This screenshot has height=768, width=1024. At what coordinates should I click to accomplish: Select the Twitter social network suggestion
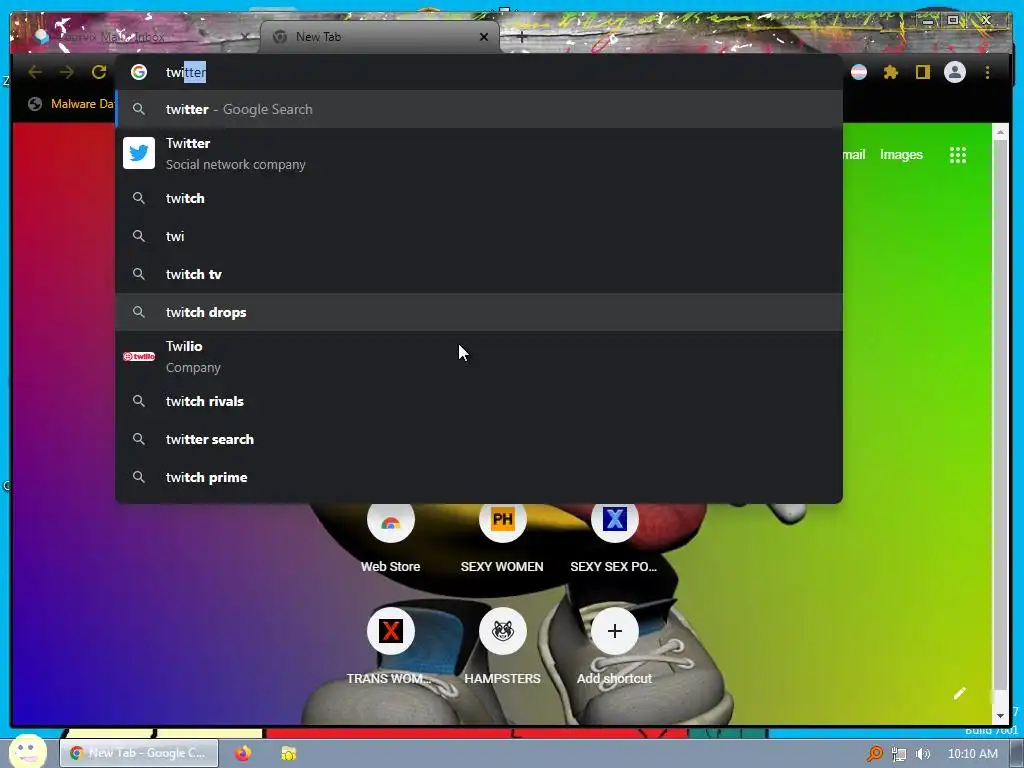(479, 153)
